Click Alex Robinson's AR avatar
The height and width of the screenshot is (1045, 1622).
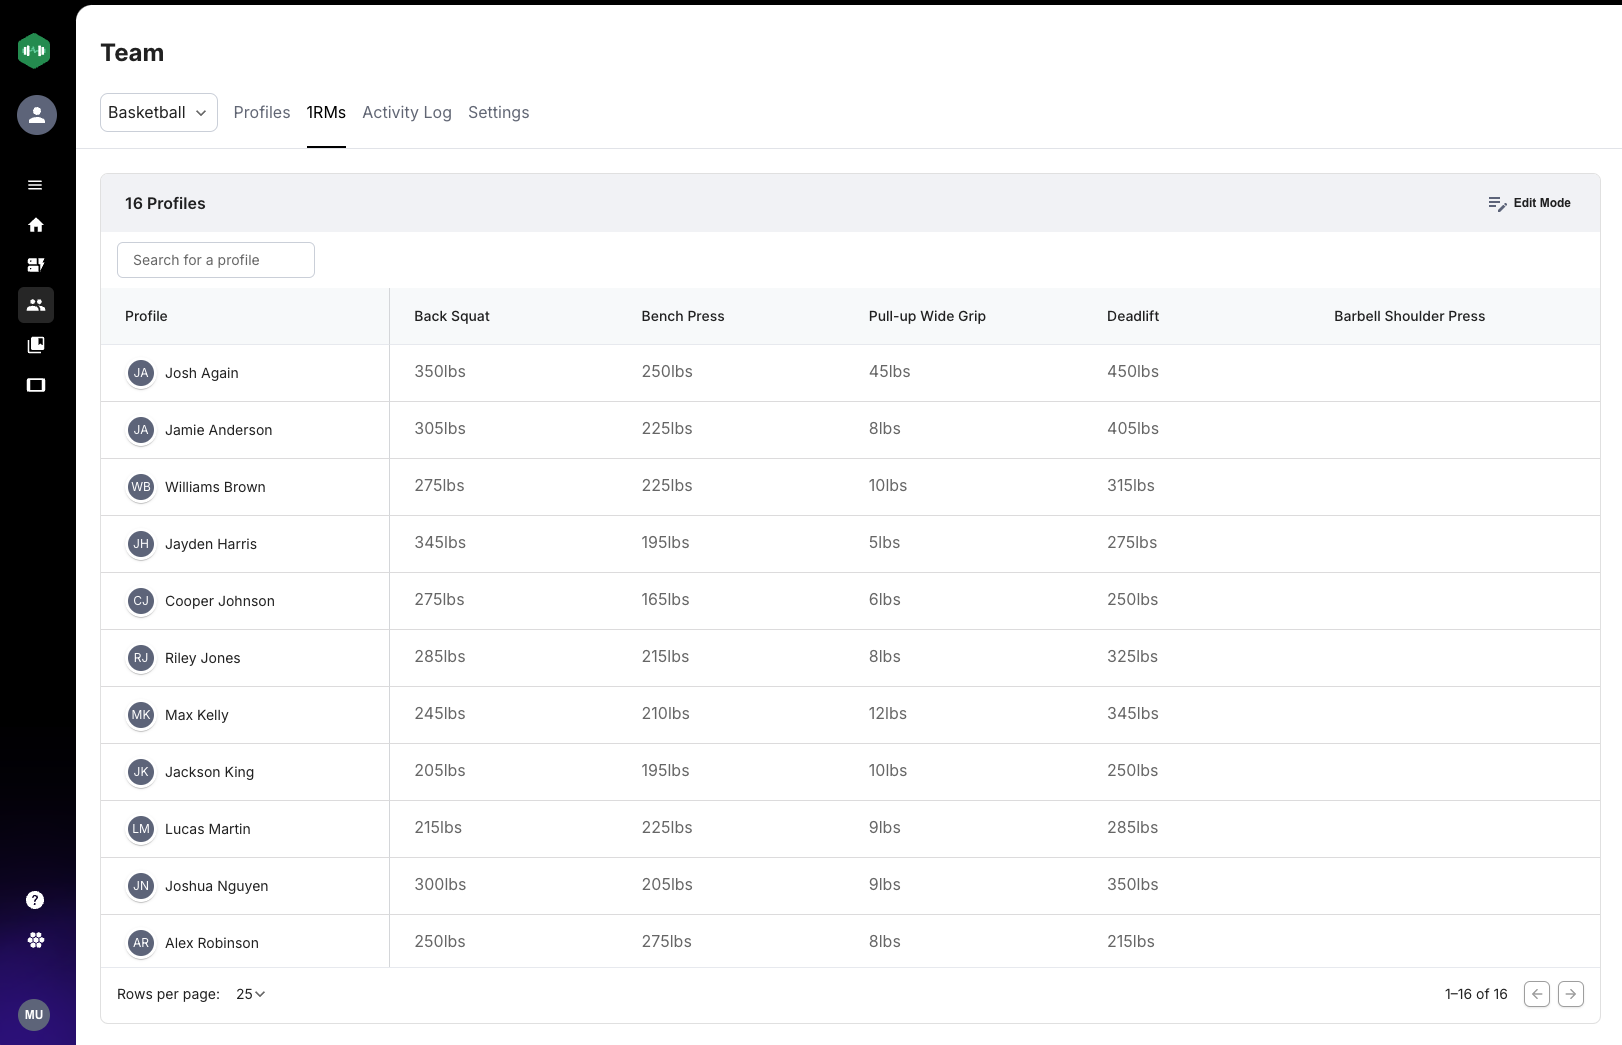(x=141, y=943)
